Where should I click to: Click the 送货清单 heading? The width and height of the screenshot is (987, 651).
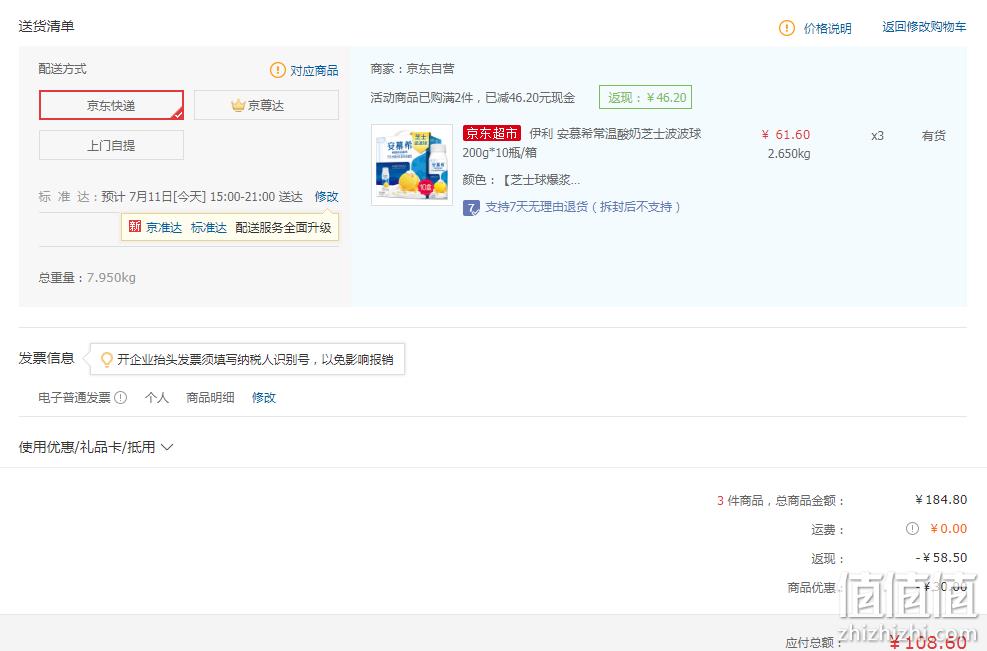click(47, 26)
